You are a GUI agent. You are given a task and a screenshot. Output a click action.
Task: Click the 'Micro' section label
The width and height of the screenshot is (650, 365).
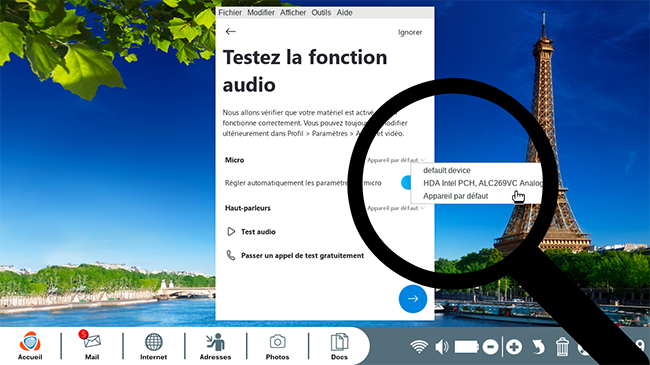tap(235, 160)
